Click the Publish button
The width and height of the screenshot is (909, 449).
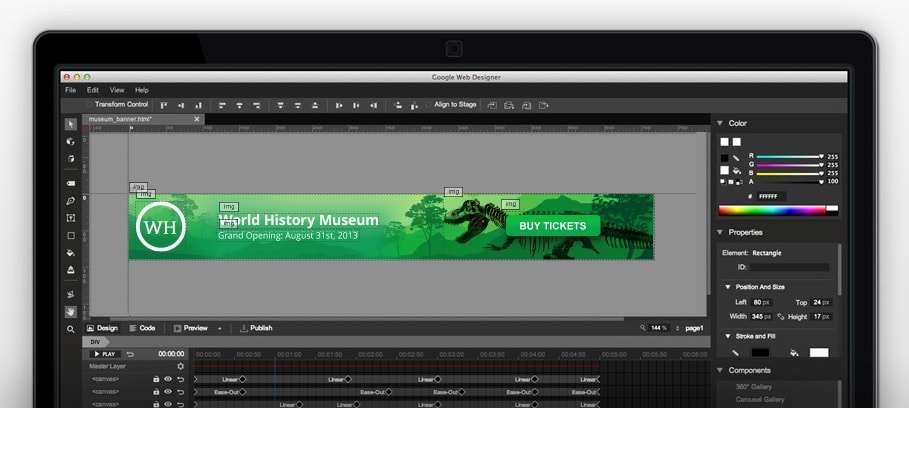click(x=255, y=328)
